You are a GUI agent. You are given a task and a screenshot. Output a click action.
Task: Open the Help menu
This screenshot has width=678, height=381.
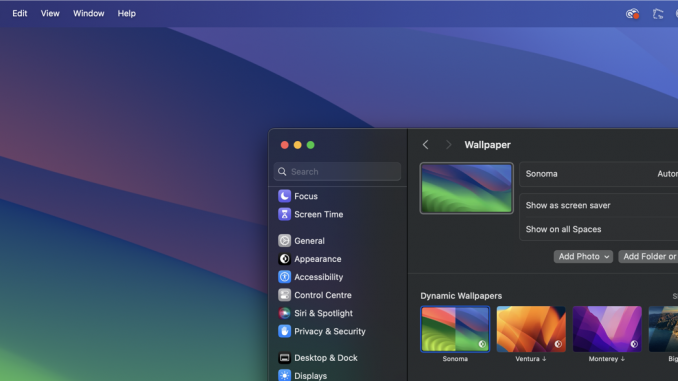(x=127, y=13)
